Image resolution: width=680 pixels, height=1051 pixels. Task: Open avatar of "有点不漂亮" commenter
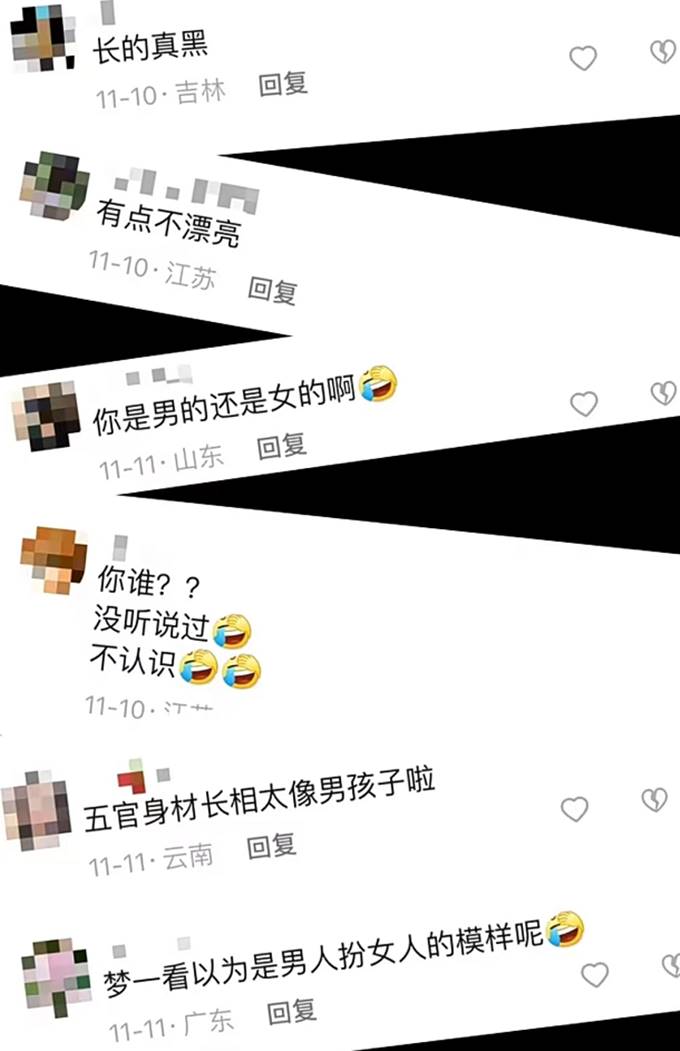click(x=54, y=186)
